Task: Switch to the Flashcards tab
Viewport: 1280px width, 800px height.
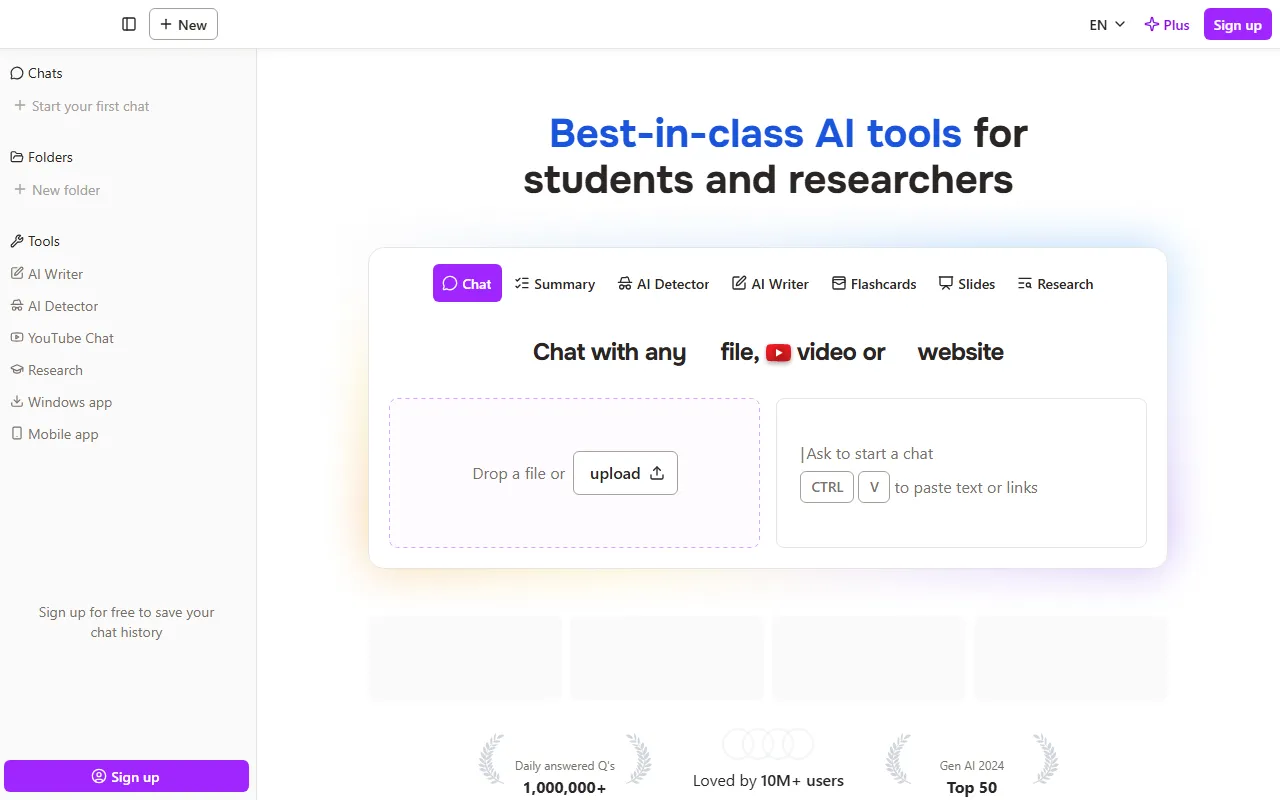Action: point(874,284)
